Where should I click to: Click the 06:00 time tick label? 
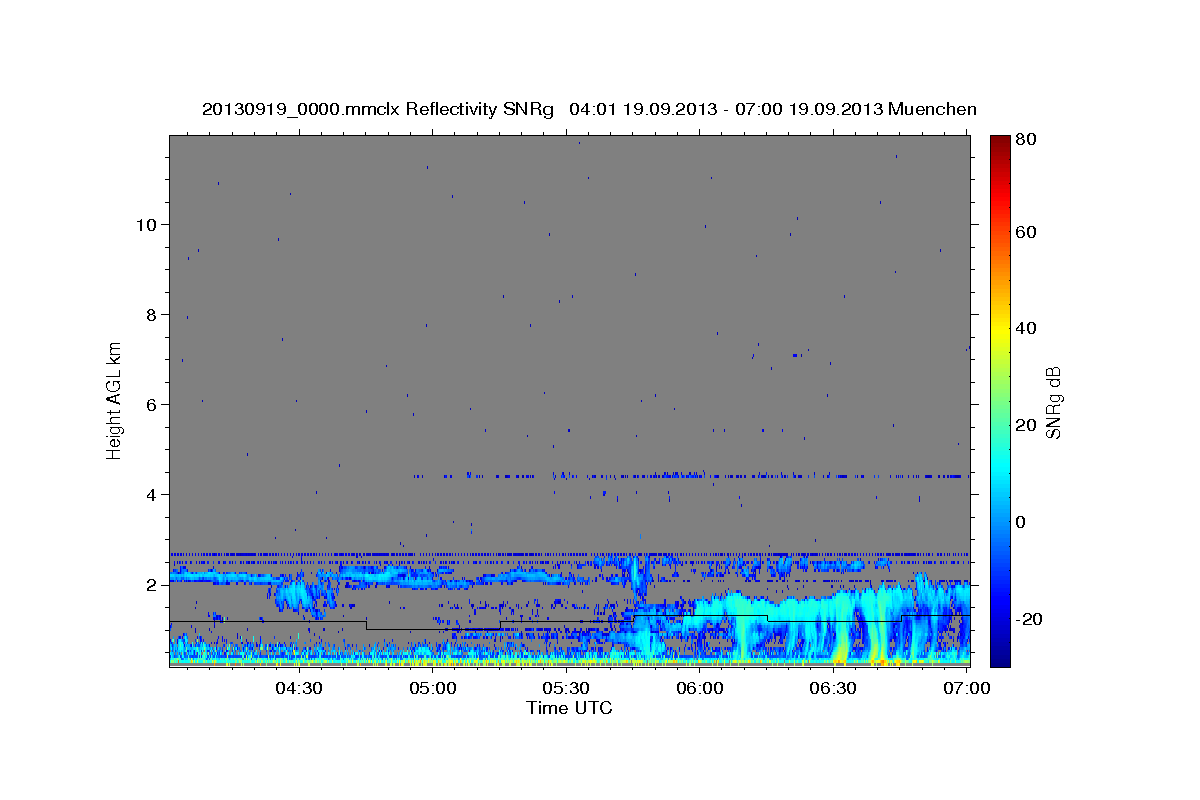pos(700,688)
